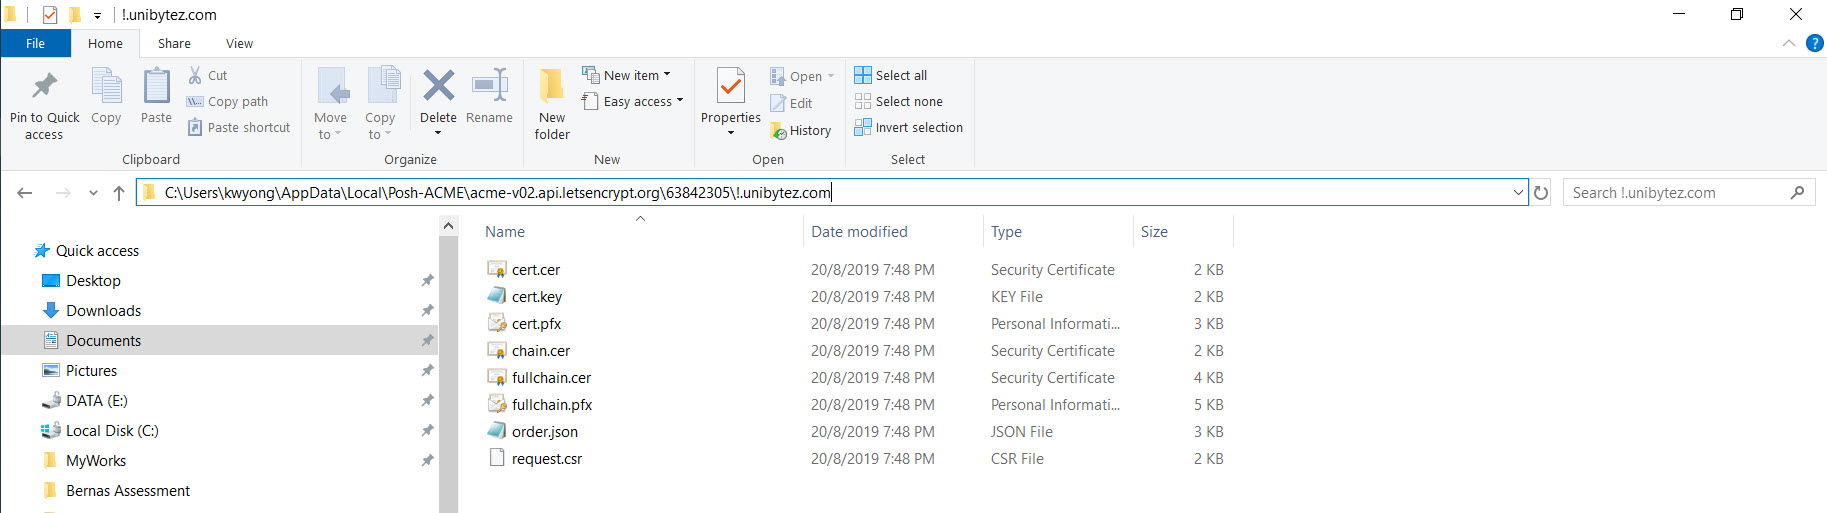Switch to the Share ribbon tab
The image size is (1827, 513).
point(174,43)
